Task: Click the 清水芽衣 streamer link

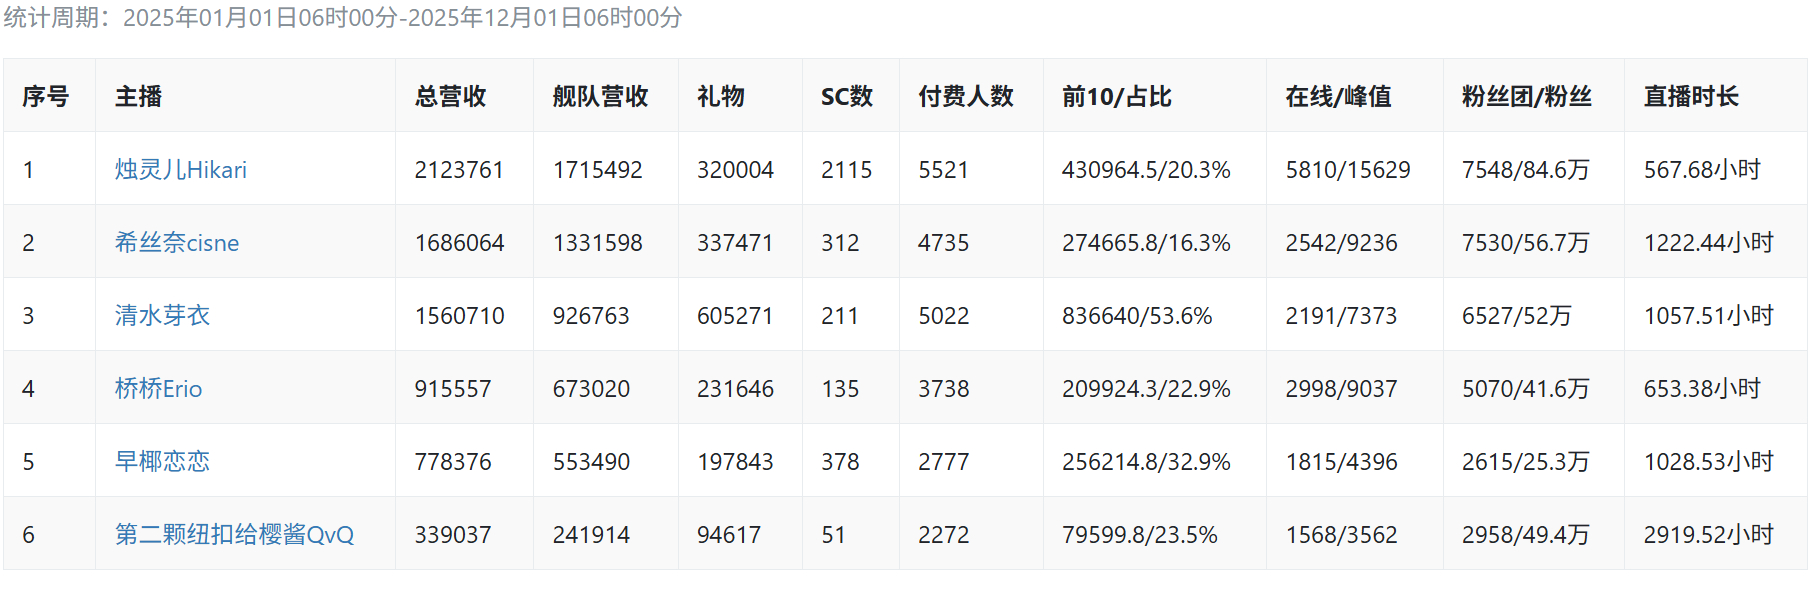Action: 162,316
